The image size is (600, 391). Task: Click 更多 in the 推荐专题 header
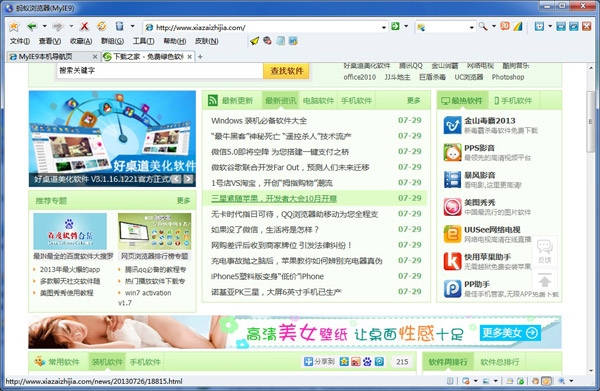[x=183, y=200]
